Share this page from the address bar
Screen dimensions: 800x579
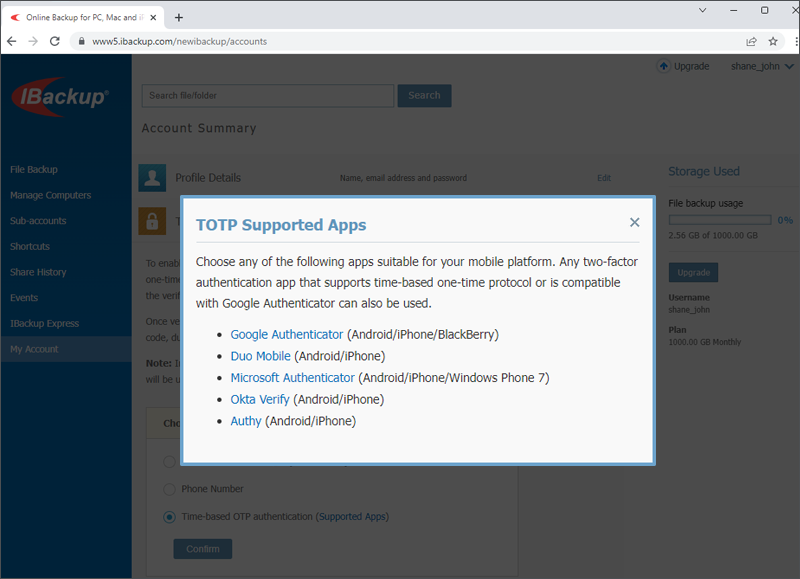pyautogui.click(x=752, y=41)
